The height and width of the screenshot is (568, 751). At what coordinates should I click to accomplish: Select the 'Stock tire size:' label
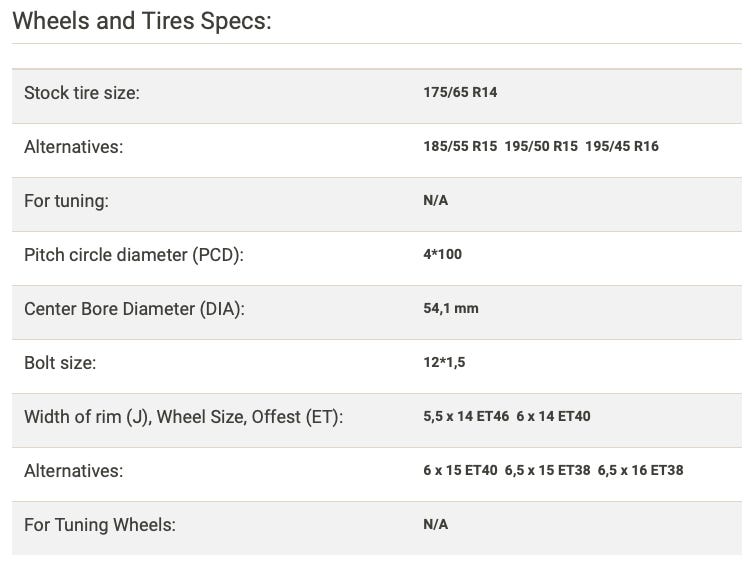82,93
